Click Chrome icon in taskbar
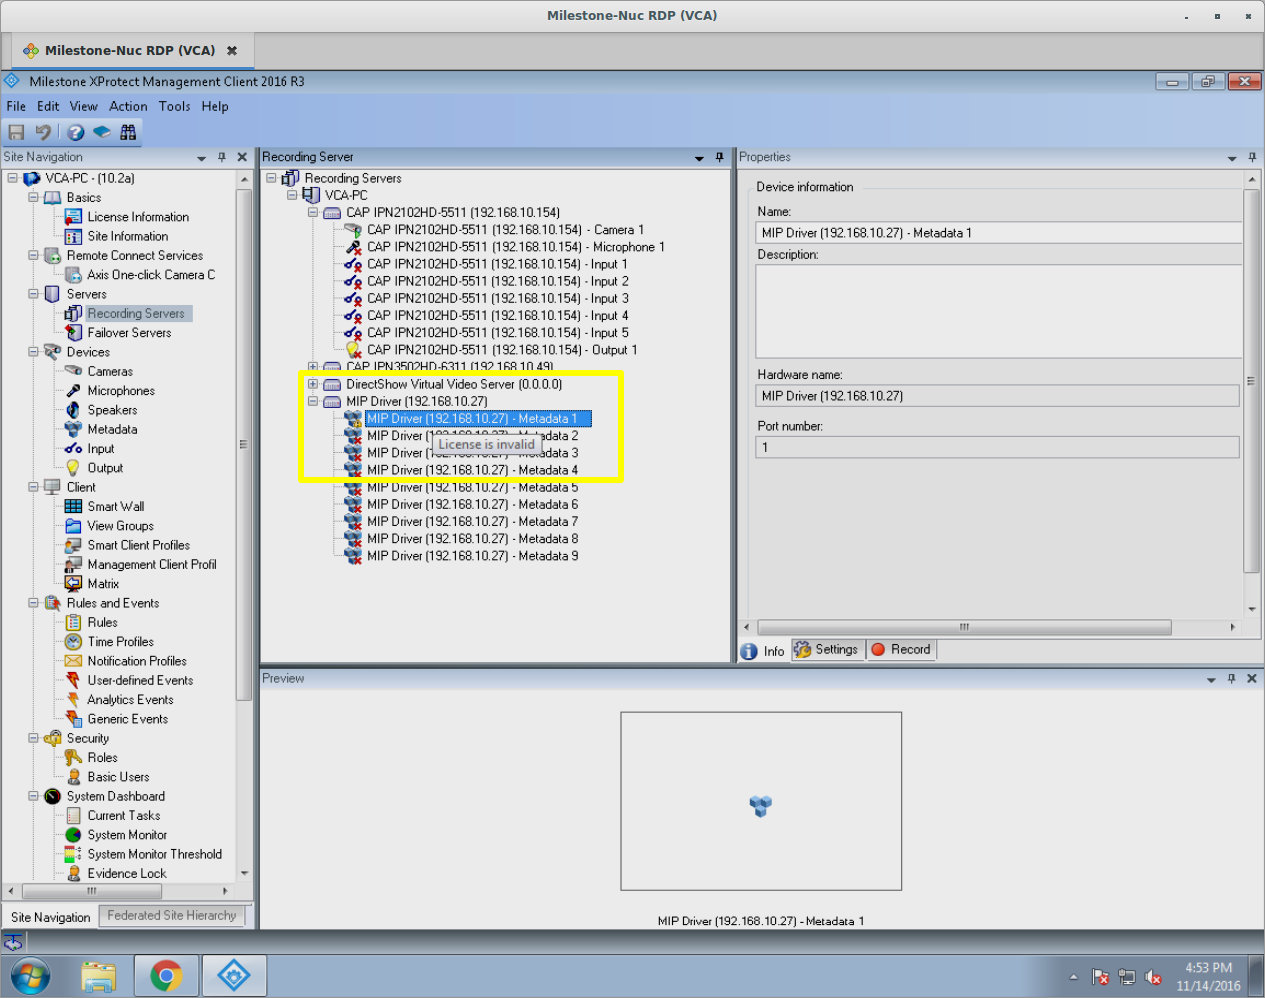 click(166, 975)
